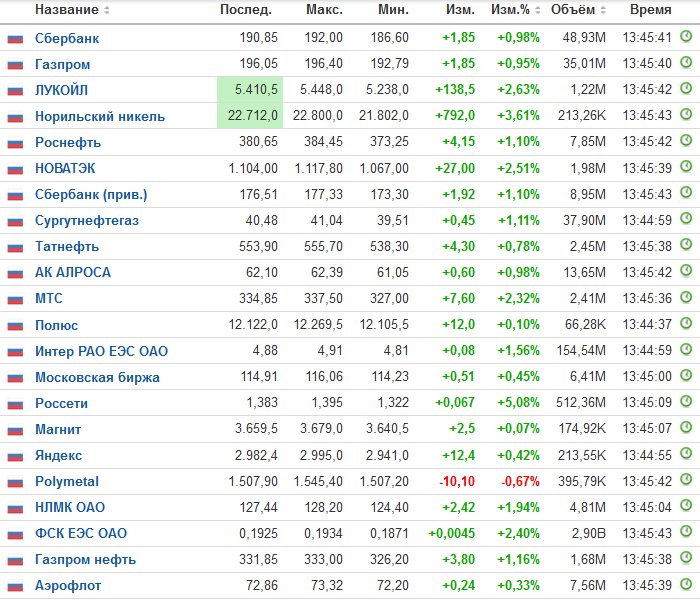Click the Макс. column header
700x602 pixels.
[x=325, y=10]
